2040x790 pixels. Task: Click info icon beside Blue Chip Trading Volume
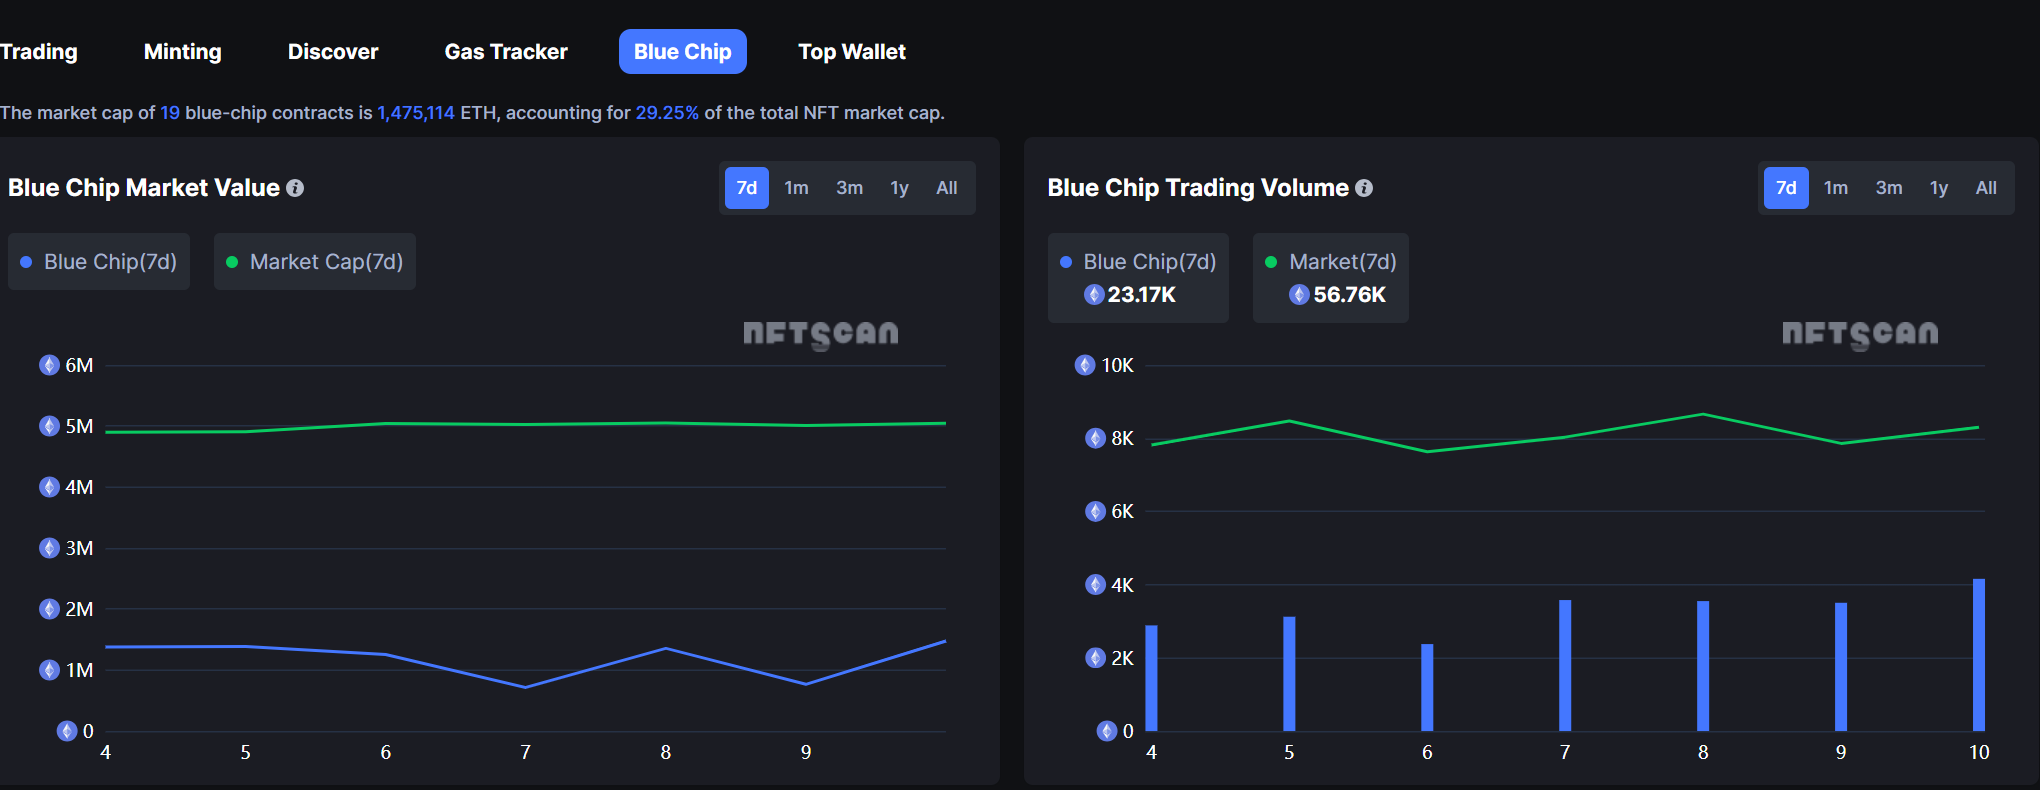1364,188
